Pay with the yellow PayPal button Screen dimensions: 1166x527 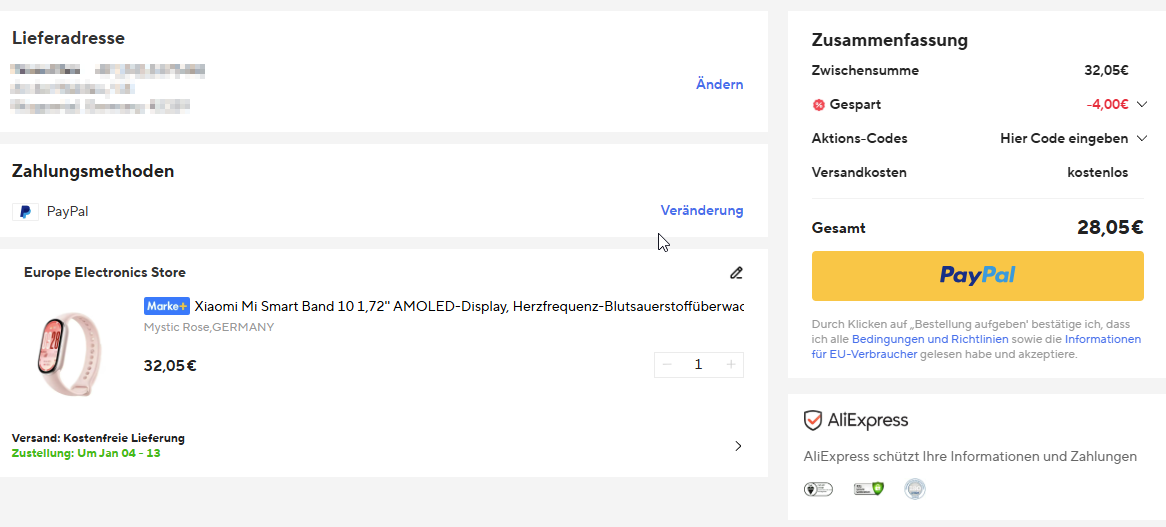coord(977,276)
